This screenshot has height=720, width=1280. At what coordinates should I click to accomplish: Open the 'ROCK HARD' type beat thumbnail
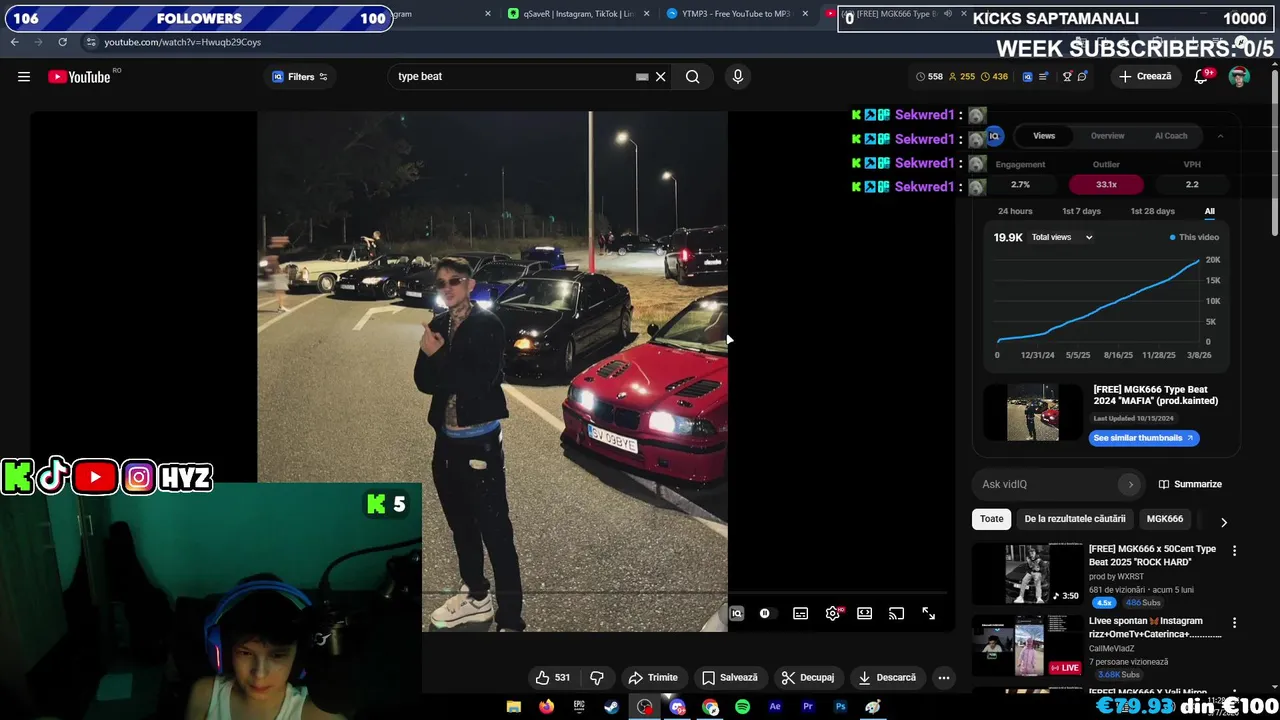tap(1027, 574)
